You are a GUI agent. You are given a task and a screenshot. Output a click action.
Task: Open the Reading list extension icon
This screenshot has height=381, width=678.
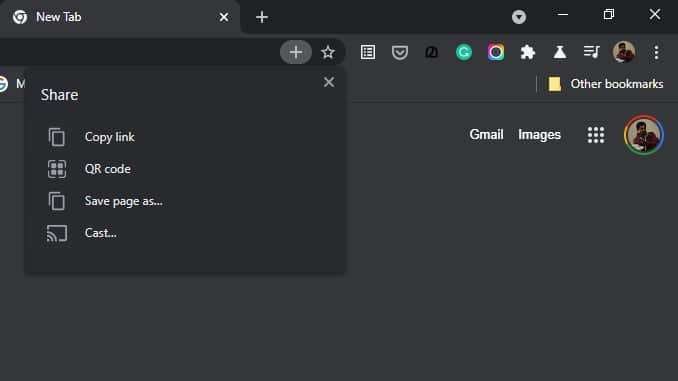click(368, 52)
